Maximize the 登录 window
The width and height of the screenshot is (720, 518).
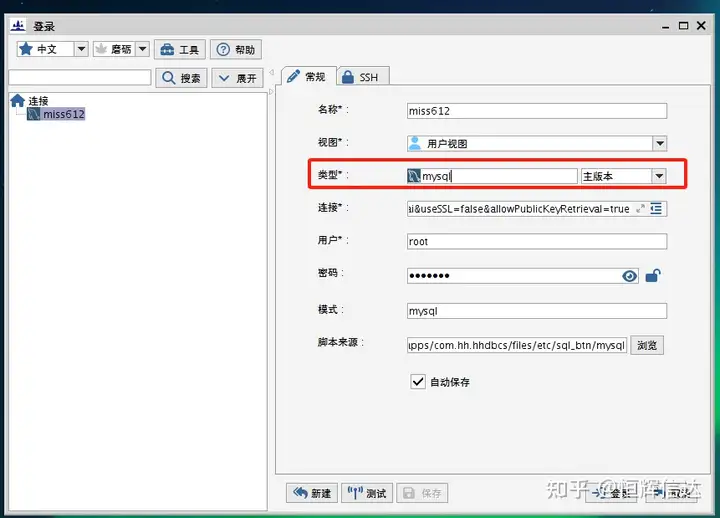coord(683,26)
